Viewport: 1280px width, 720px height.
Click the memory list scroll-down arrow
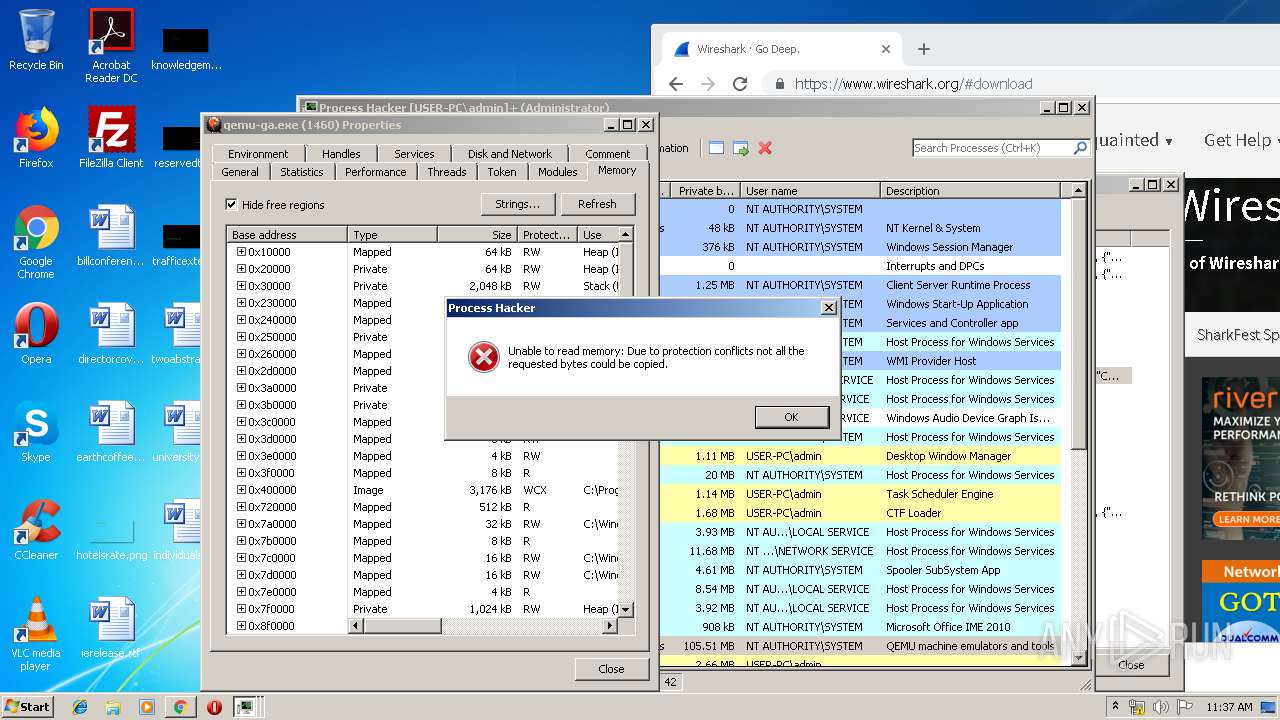coord(626,609)
